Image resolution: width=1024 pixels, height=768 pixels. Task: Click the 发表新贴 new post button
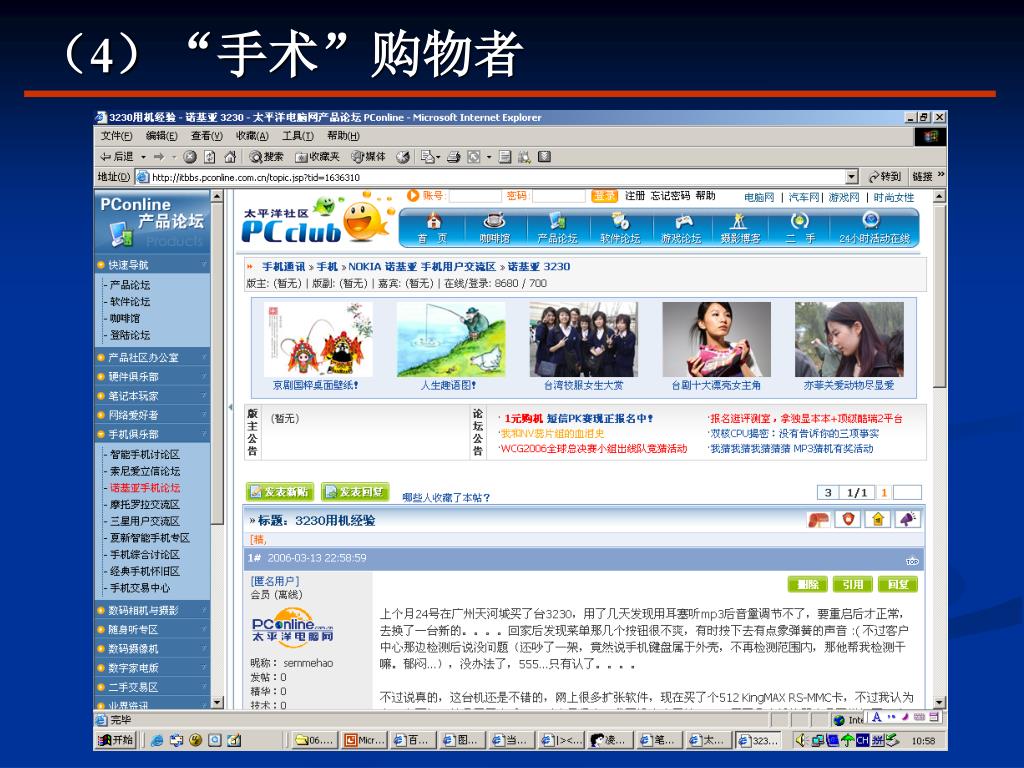coord(280,492)
